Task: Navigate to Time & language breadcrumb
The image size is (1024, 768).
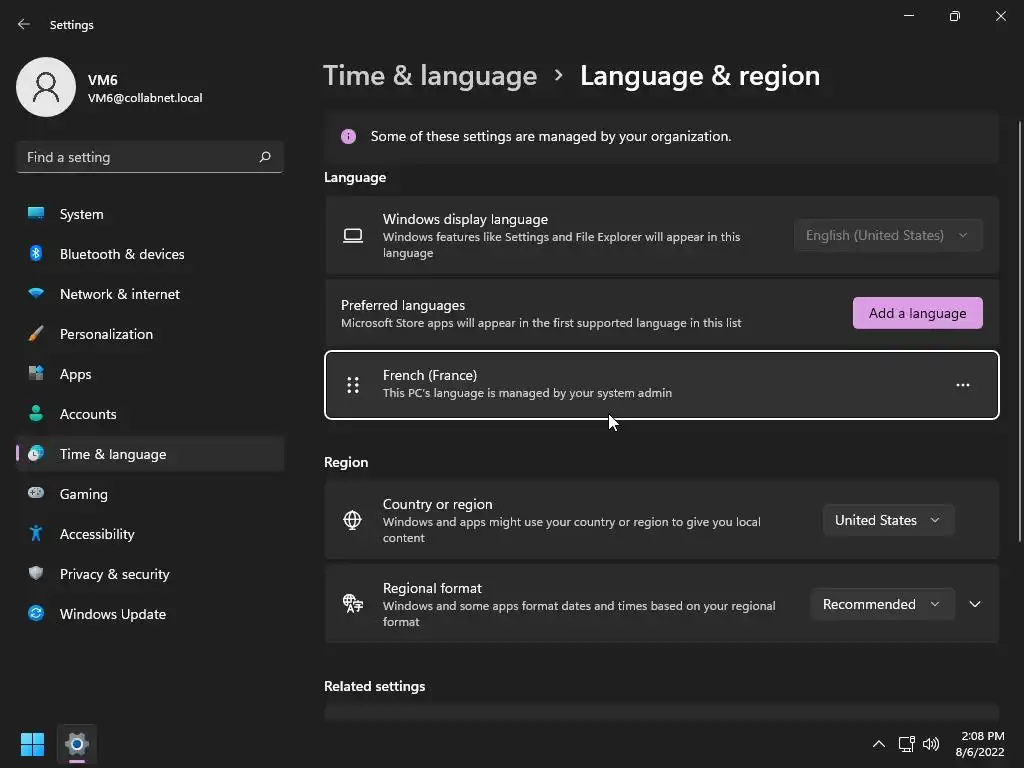Action: [x=430, y=76]
